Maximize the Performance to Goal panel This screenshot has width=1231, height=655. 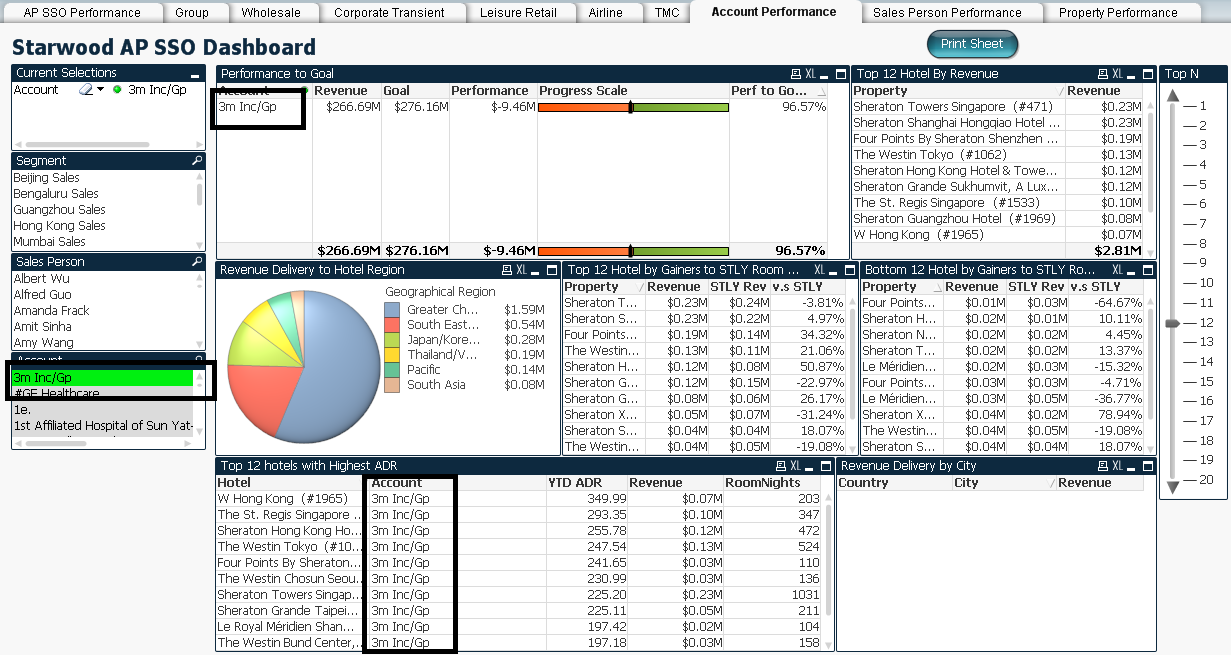point(839,74)
